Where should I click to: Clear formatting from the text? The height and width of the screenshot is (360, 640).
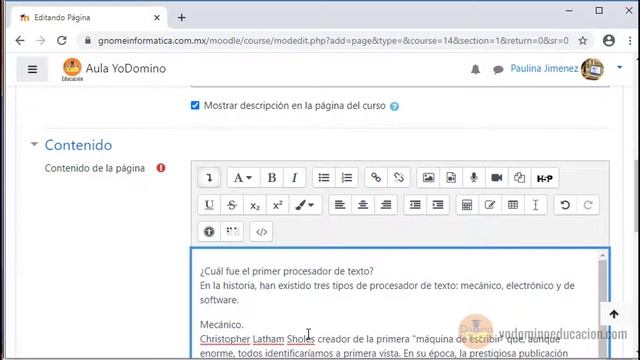coord(536,204)
